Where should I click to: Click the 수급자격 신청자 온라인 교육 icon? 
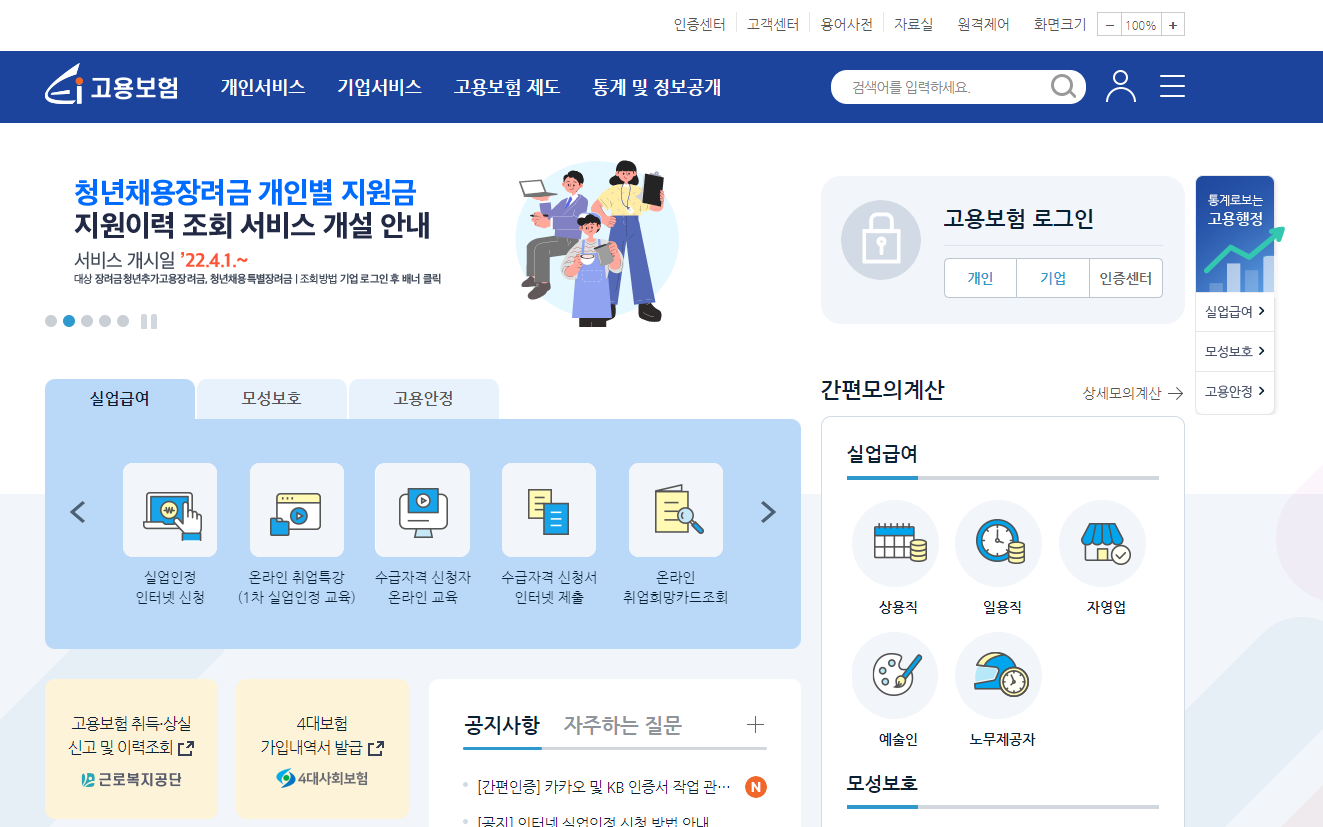pyautogui.click(x=422, y=510)
